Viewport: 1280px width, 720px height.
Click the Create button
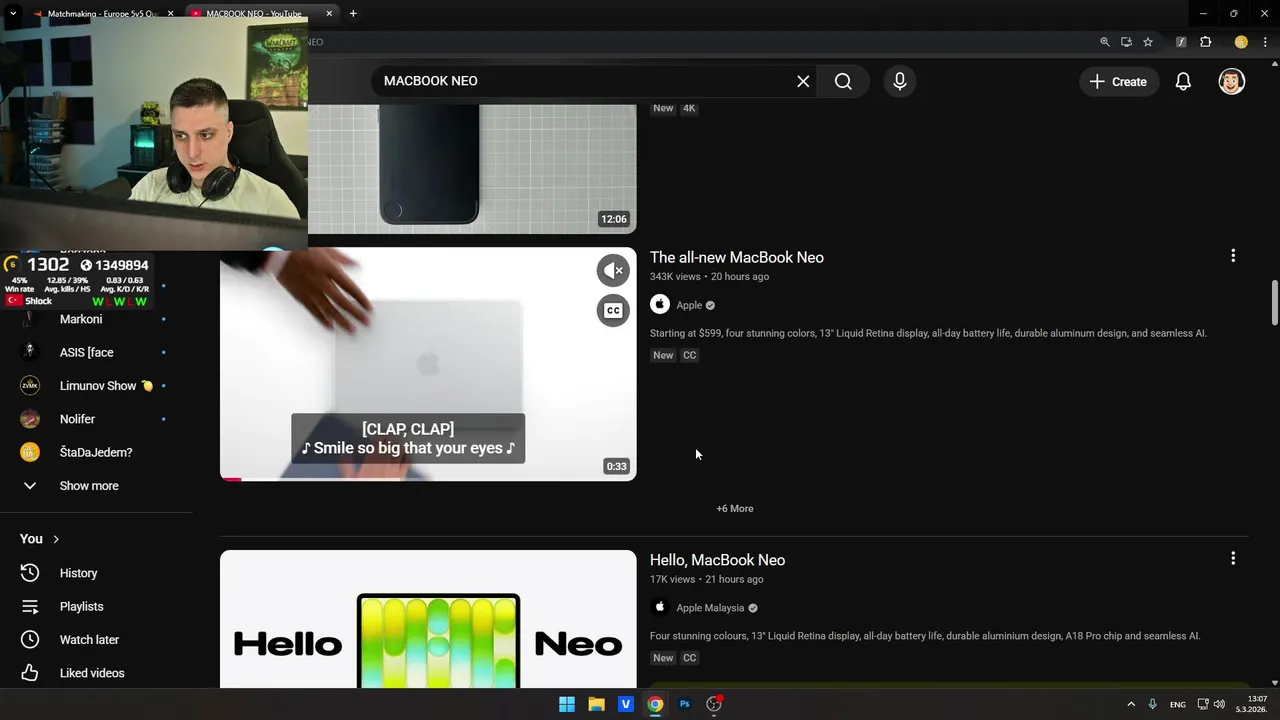coord(1119,81)
